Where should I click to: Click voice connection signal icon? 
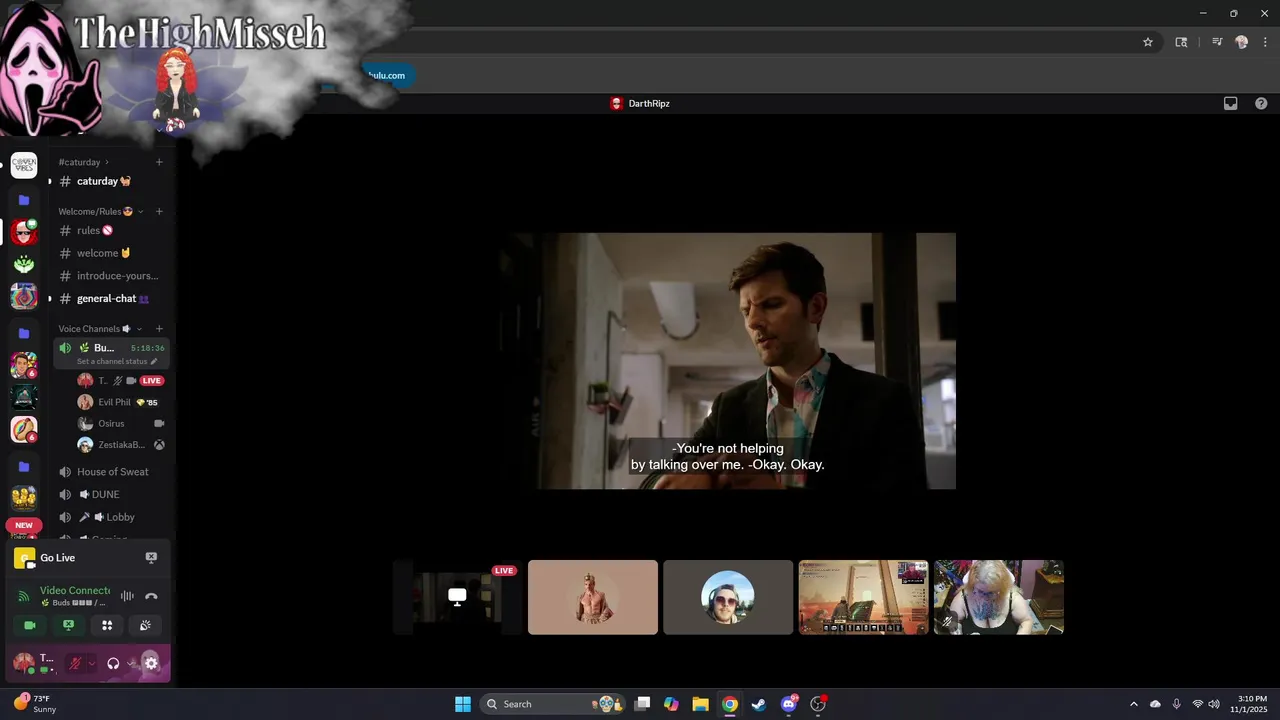click(x=24, y=596)
